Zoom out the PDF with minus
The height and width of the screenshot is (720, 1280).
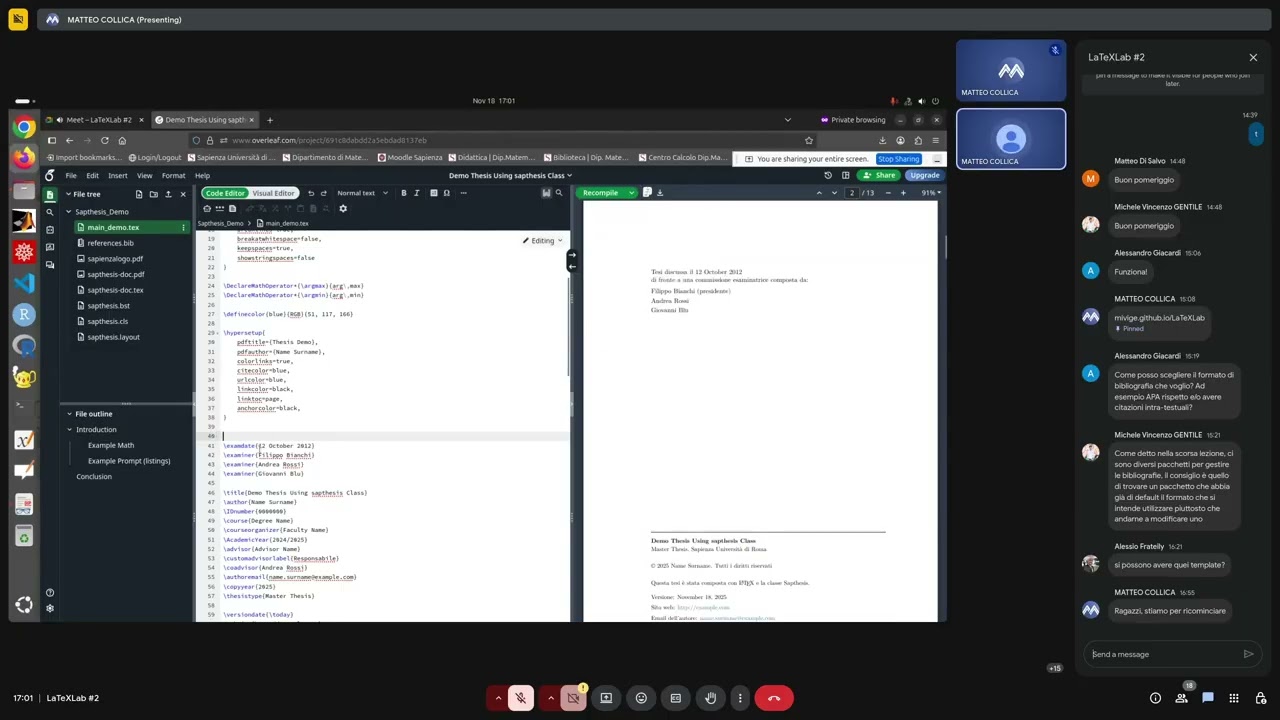(889, 193)
